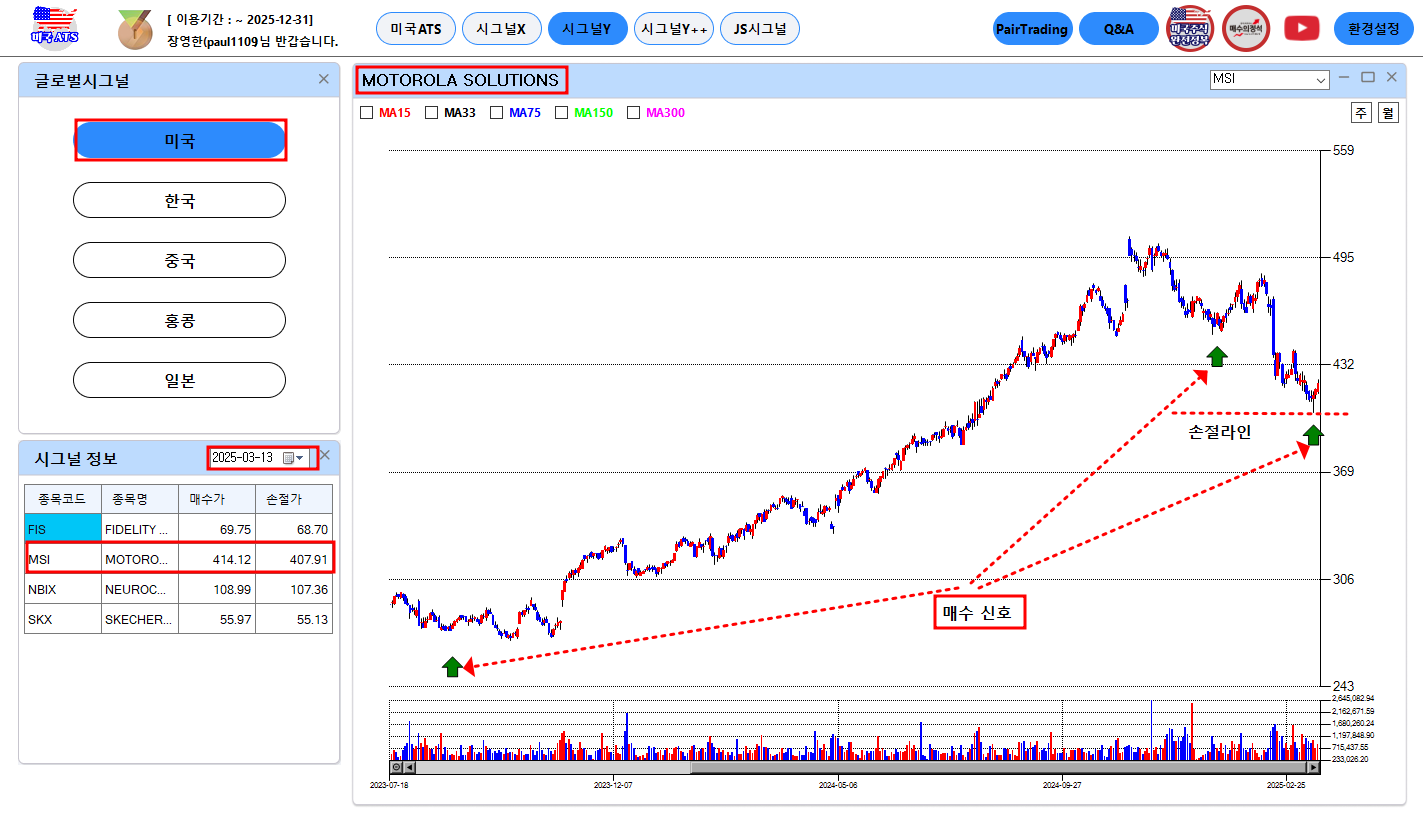
Task: Switch to the 미국ATS tab
Action: click(416, 29)
